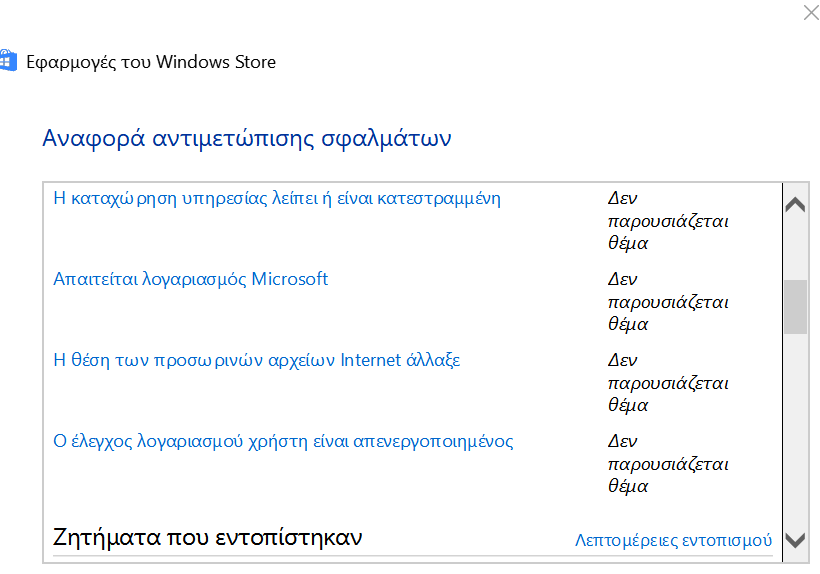Click the scrollbar down arrow
This screenshot has width=820, height=574.
coord(795,540)
